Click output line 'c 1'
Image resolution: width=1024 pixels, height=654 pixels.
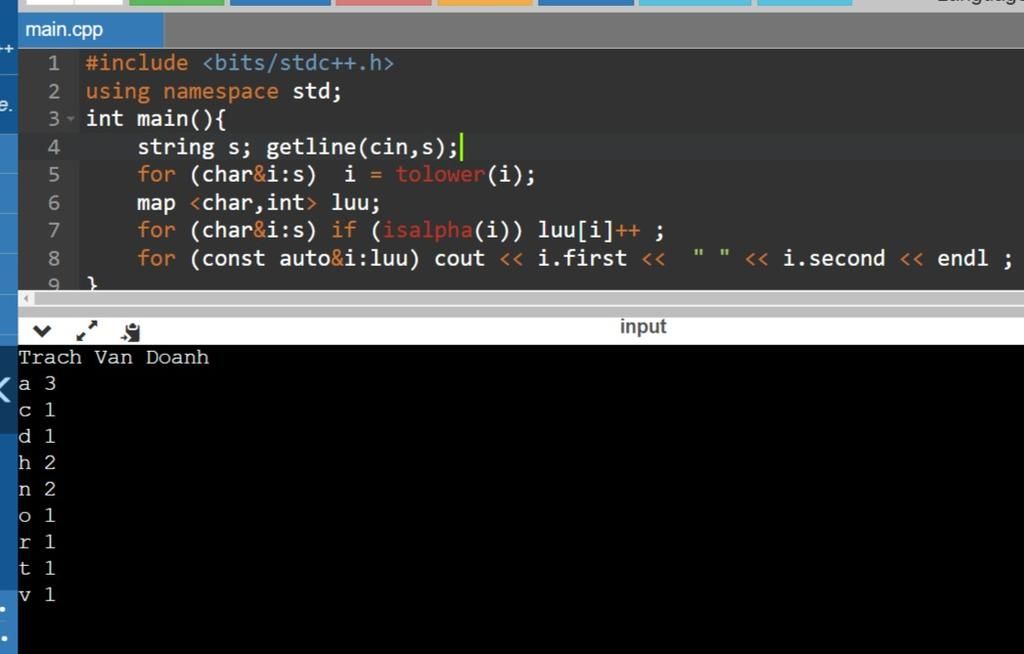37,410
